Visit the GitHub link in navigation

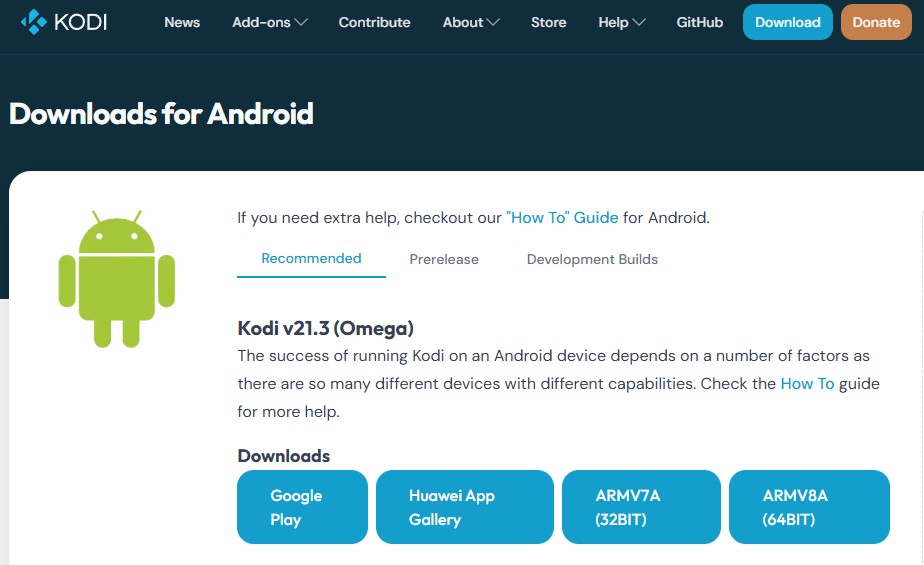click(x=699, y=22)
